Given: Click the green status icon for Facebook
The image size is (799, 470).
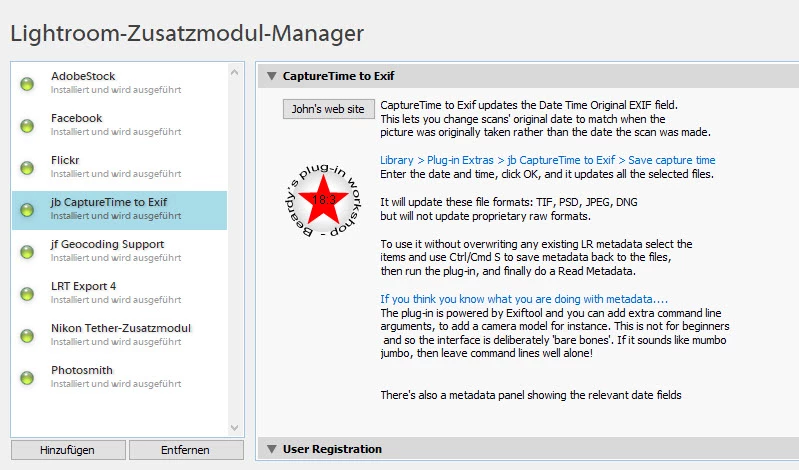Looking at the screenshot, I should [x=27, y=125].
